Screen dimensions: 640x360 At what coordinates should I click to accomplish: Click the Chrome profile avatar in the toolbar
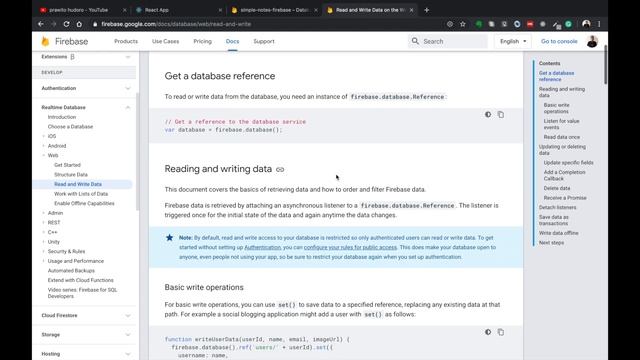coord(586,24)
